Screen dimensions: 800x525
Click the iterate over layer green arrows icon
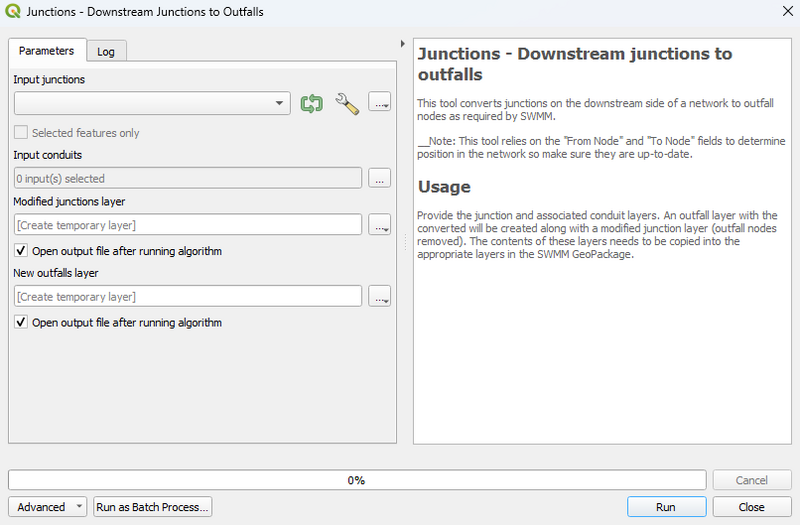pos(312,103)
